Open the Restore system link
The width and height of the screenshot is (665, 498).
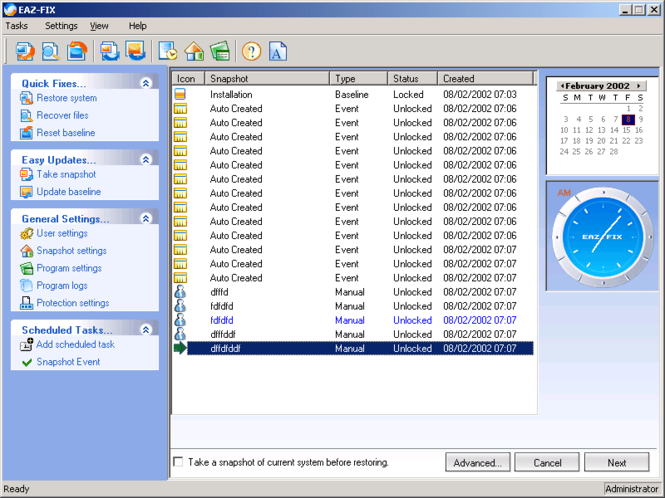[67, 98]
